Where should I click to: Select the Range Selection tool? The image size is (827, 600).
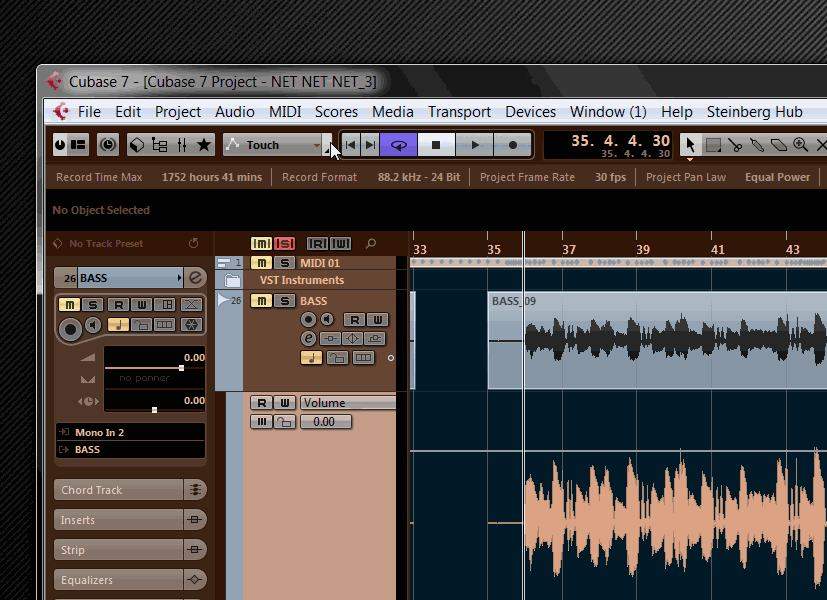point(713,145)
